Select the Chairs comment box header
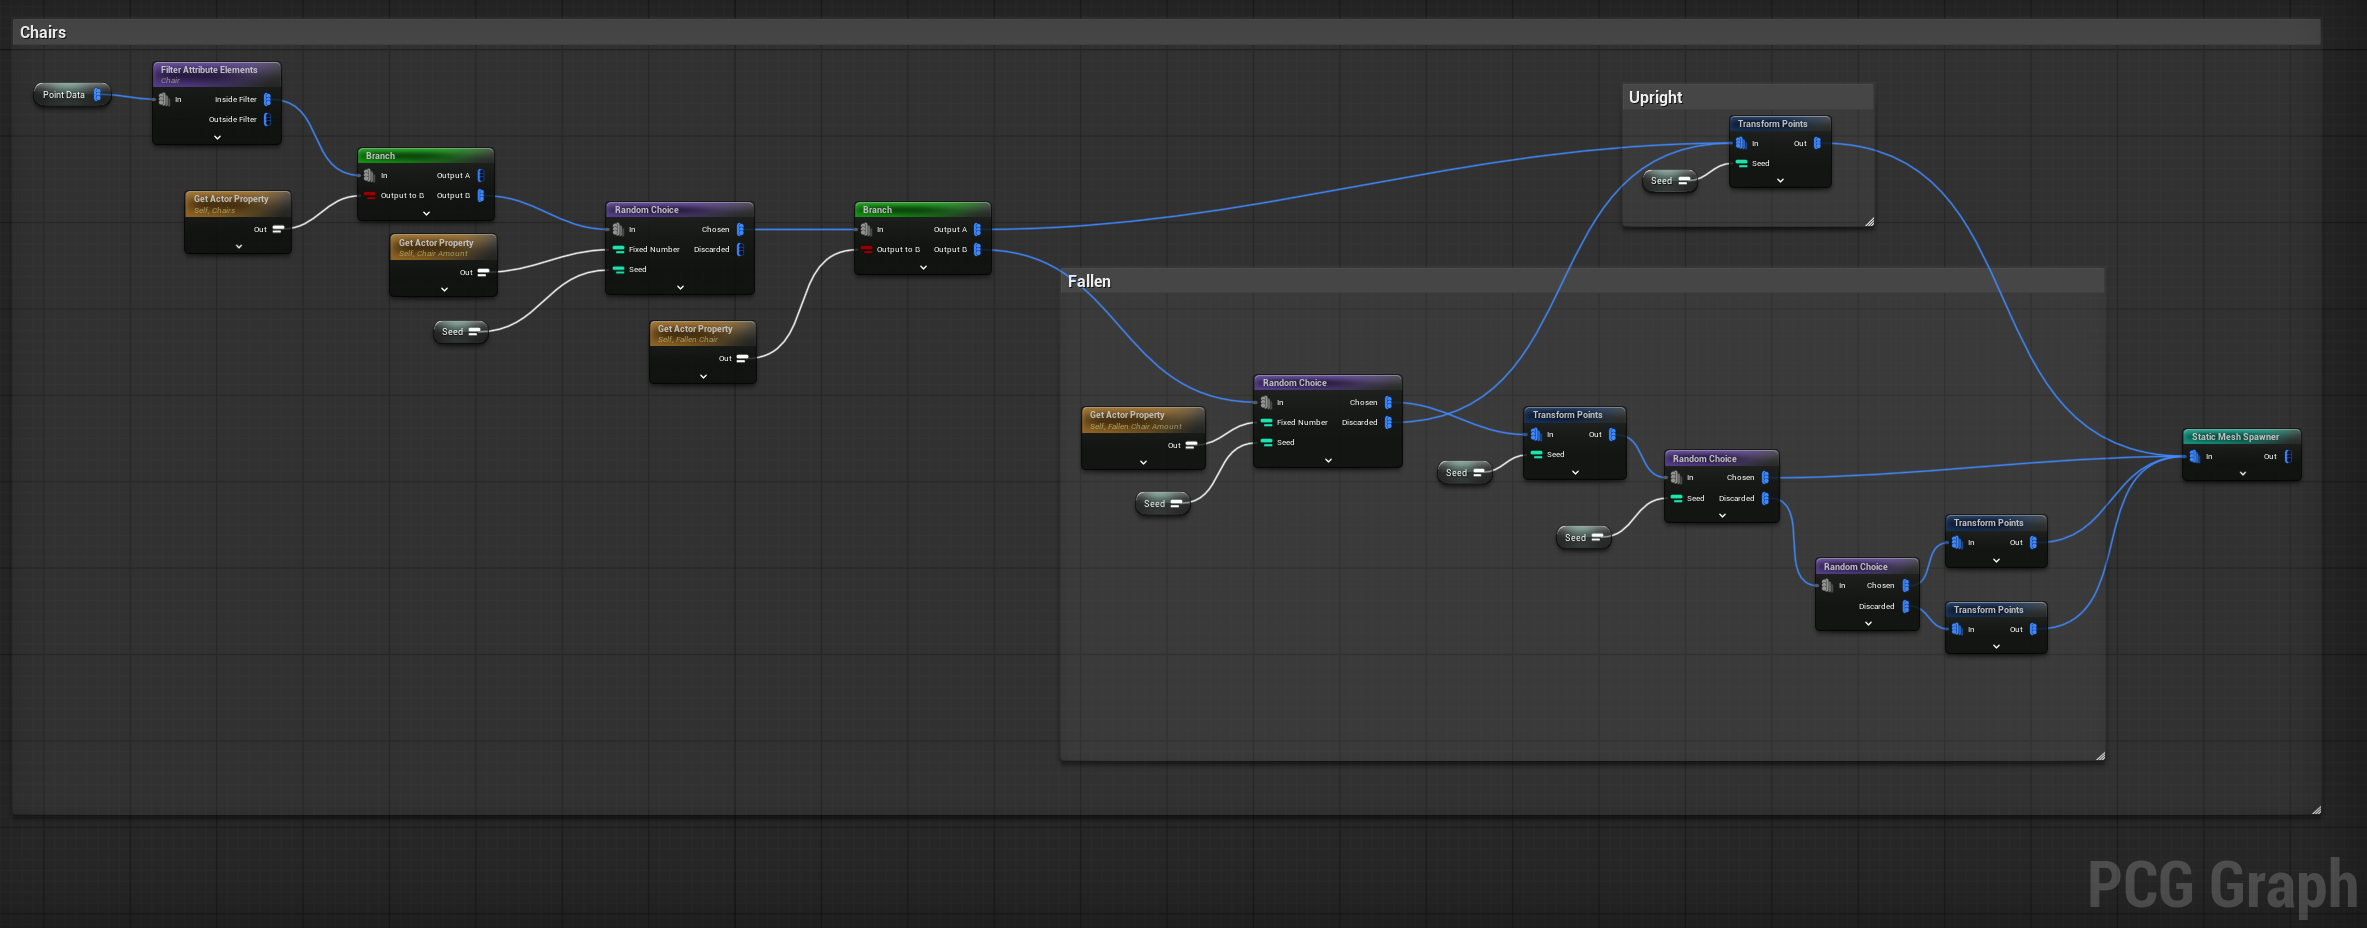The width and height of the screenshot is (2367, 928). tap(1166, 32)
